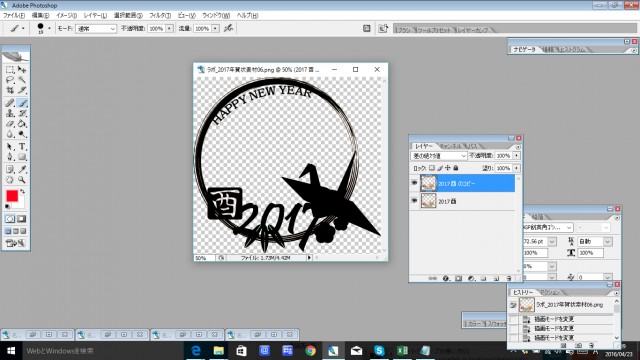Hide the 2017酉 layer
Image resolution: width=640 pixels, height=360 pixels.
(x=414, y=201)
